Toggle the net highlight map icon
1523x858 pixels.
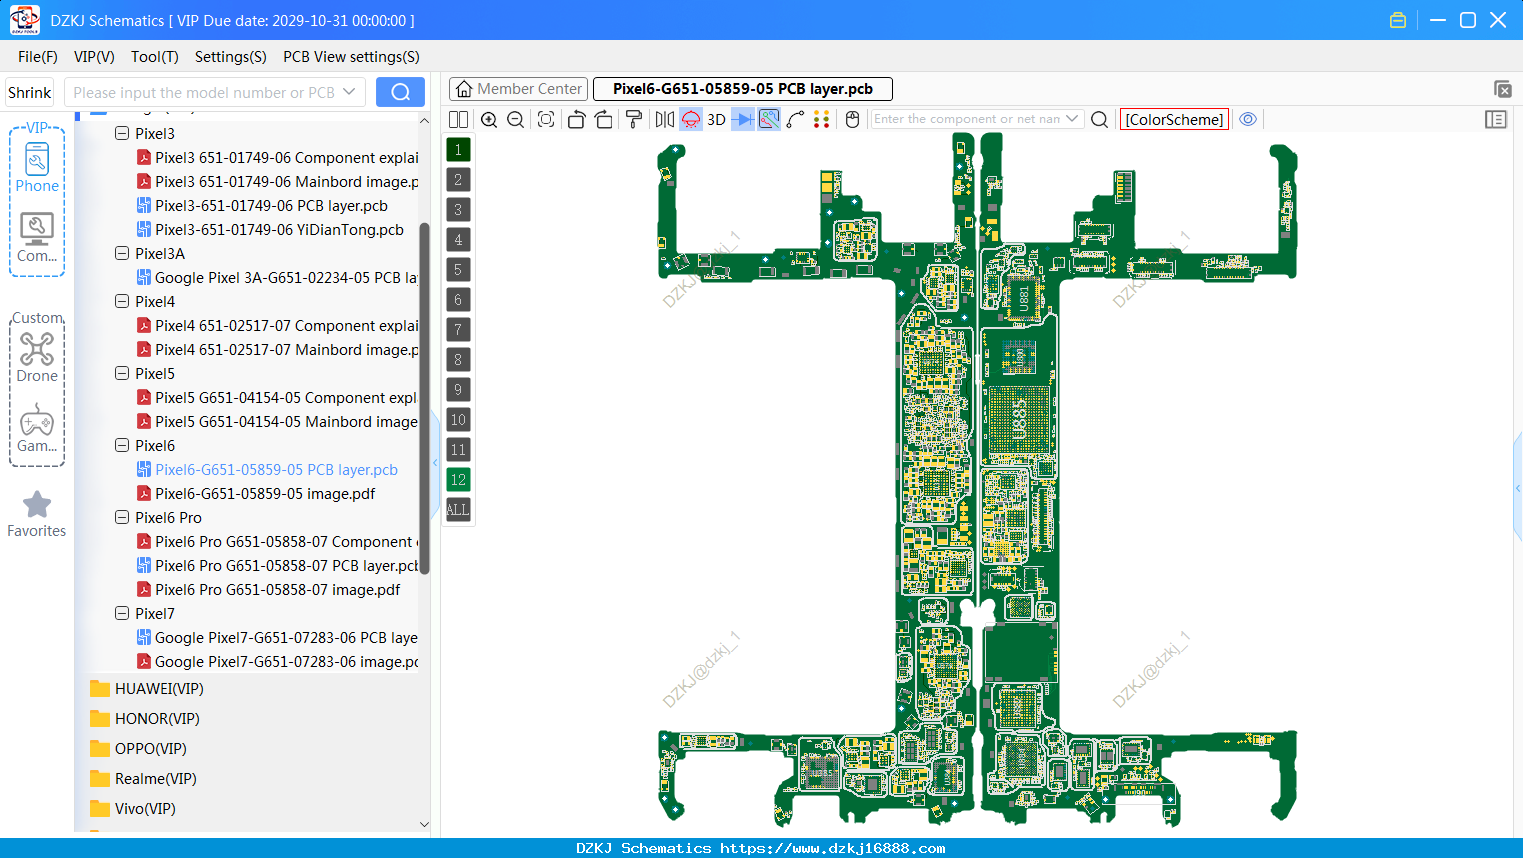769,119
